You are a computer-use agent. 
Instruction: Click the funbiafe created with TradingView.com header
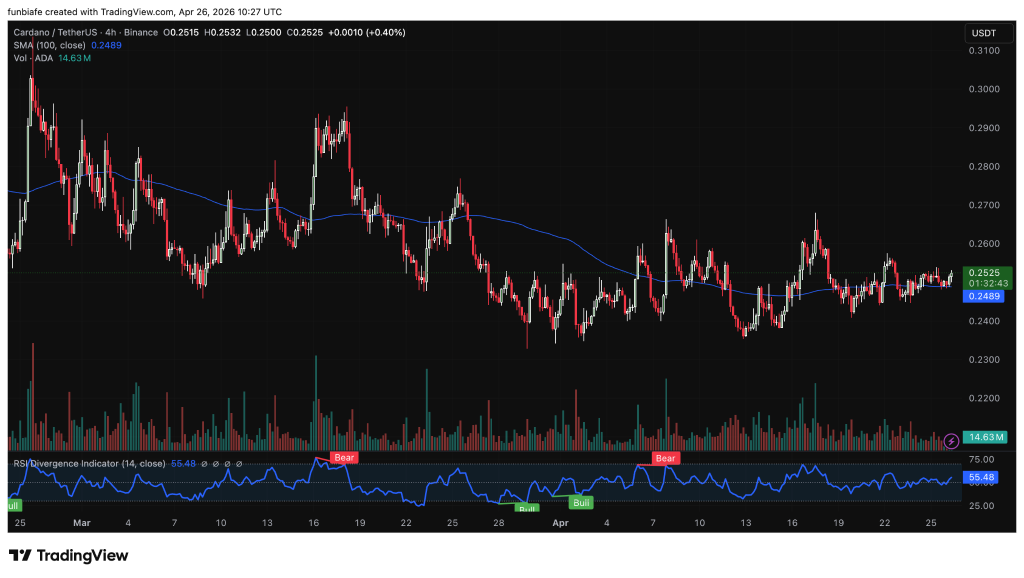click(145, 12)
